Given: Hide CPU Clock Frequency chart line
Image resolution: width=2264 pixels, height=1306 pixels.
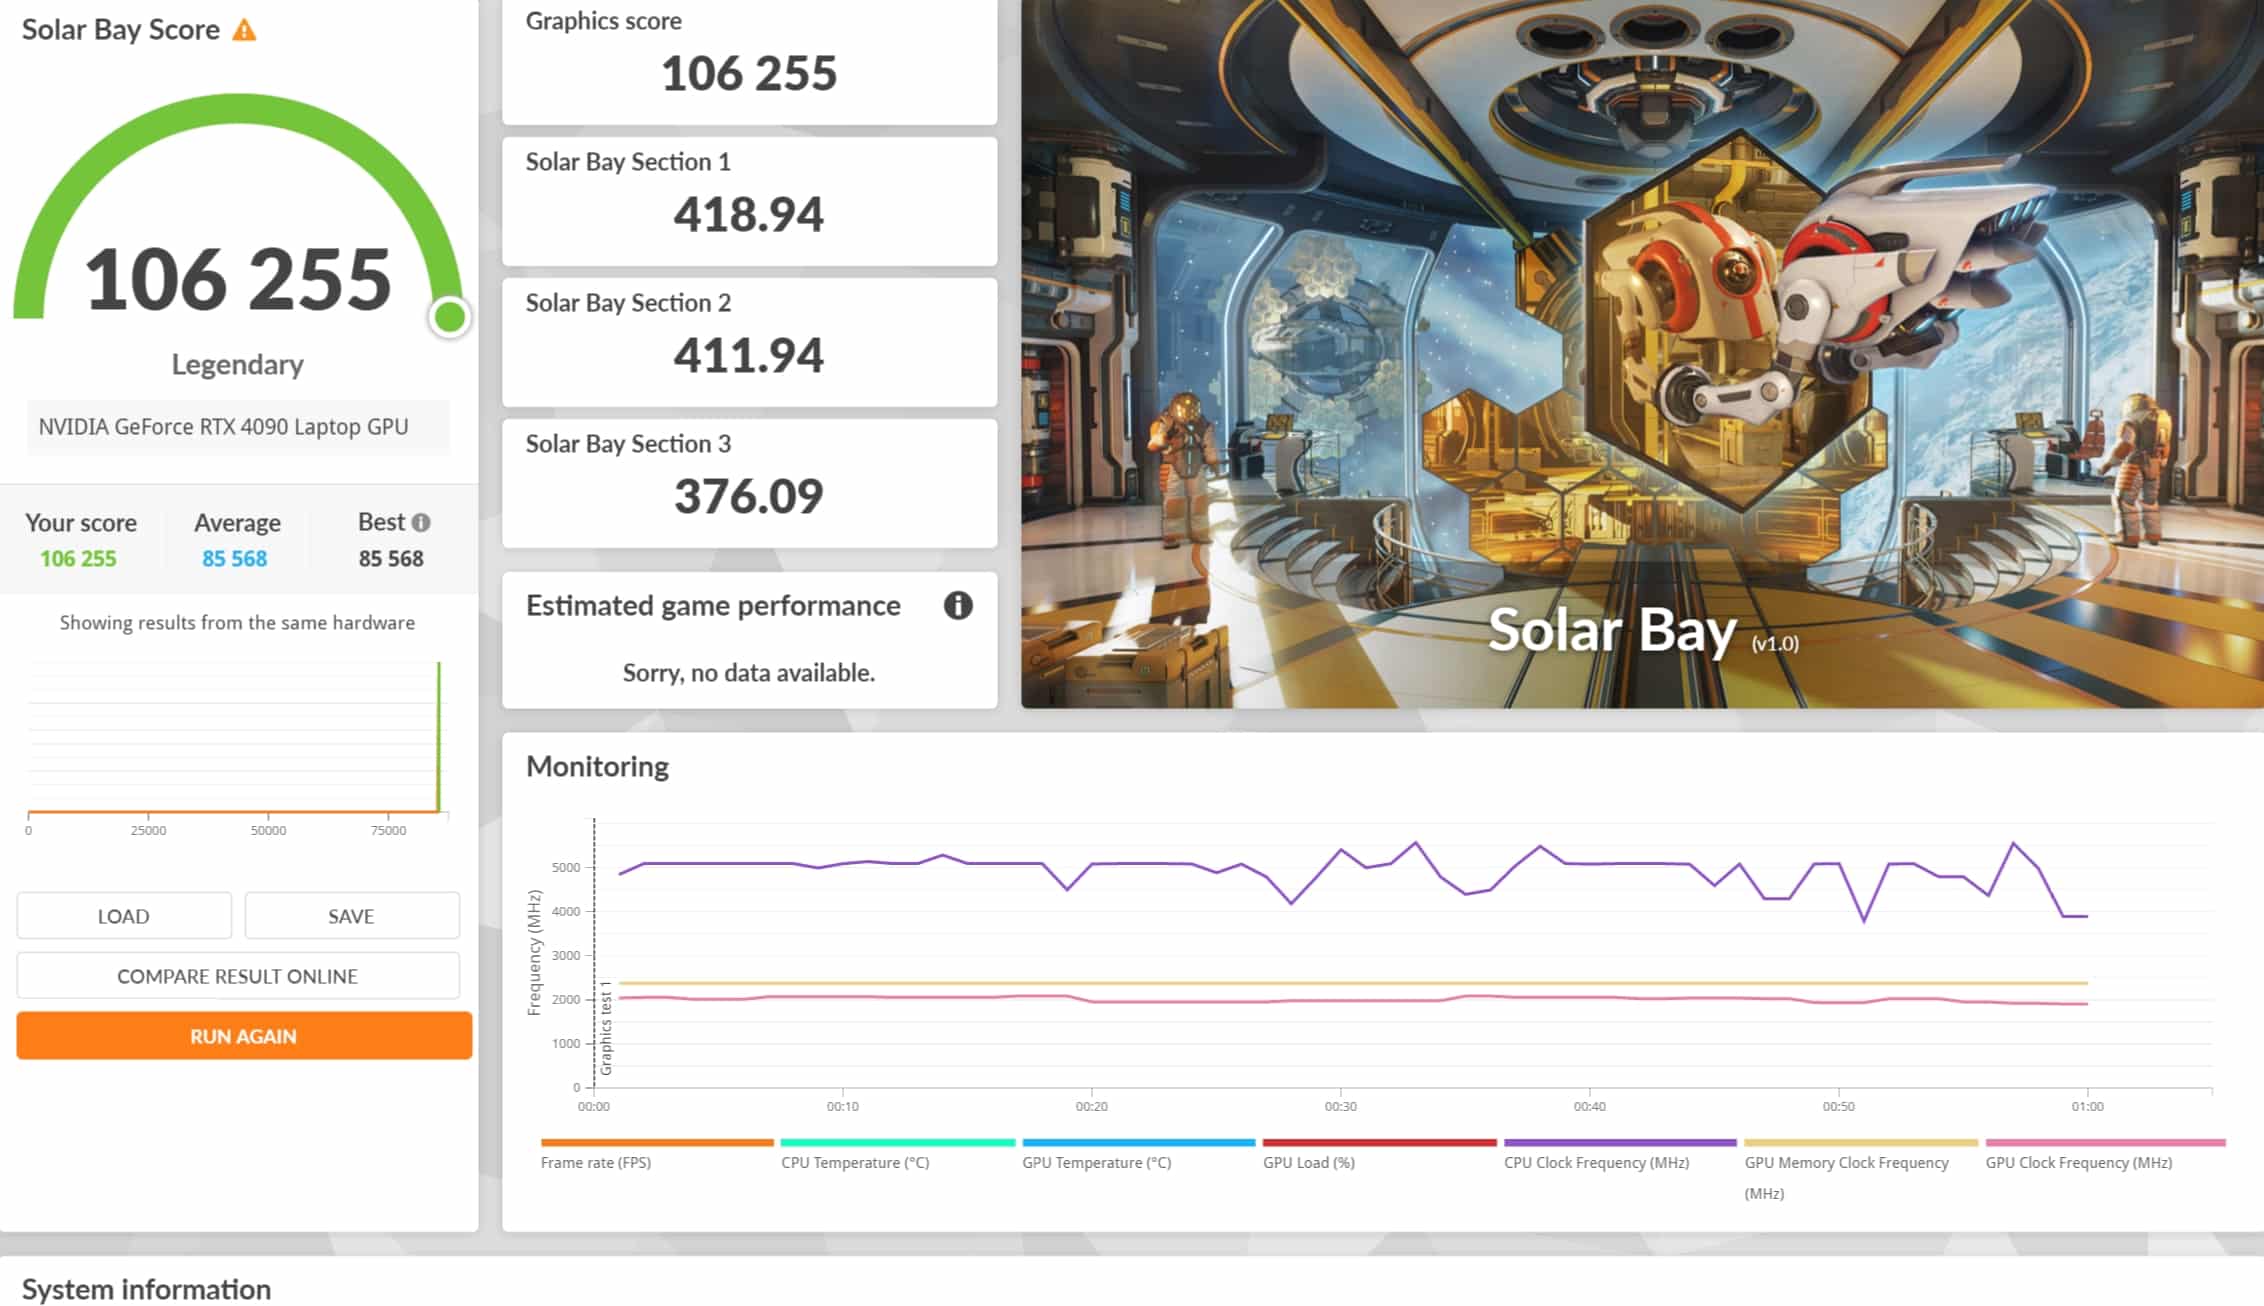Looking at the screenshot, I should (1596, 1162).
